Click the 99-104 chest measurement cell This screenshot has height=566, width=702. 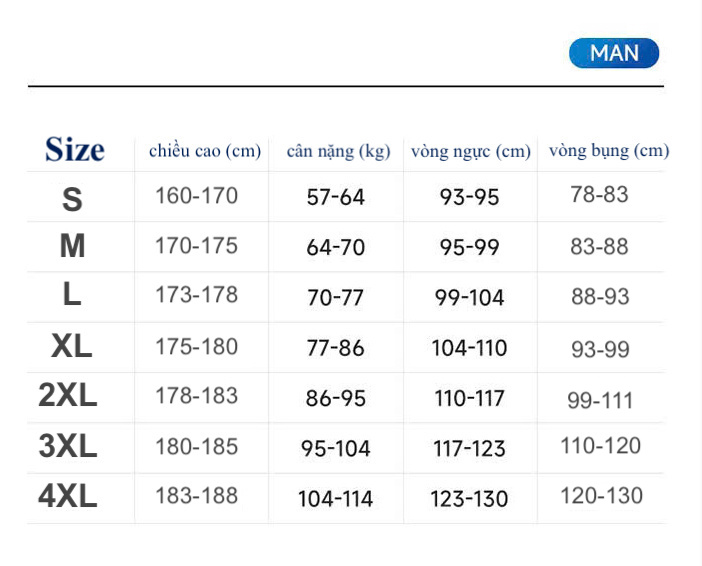click(470, 297)
